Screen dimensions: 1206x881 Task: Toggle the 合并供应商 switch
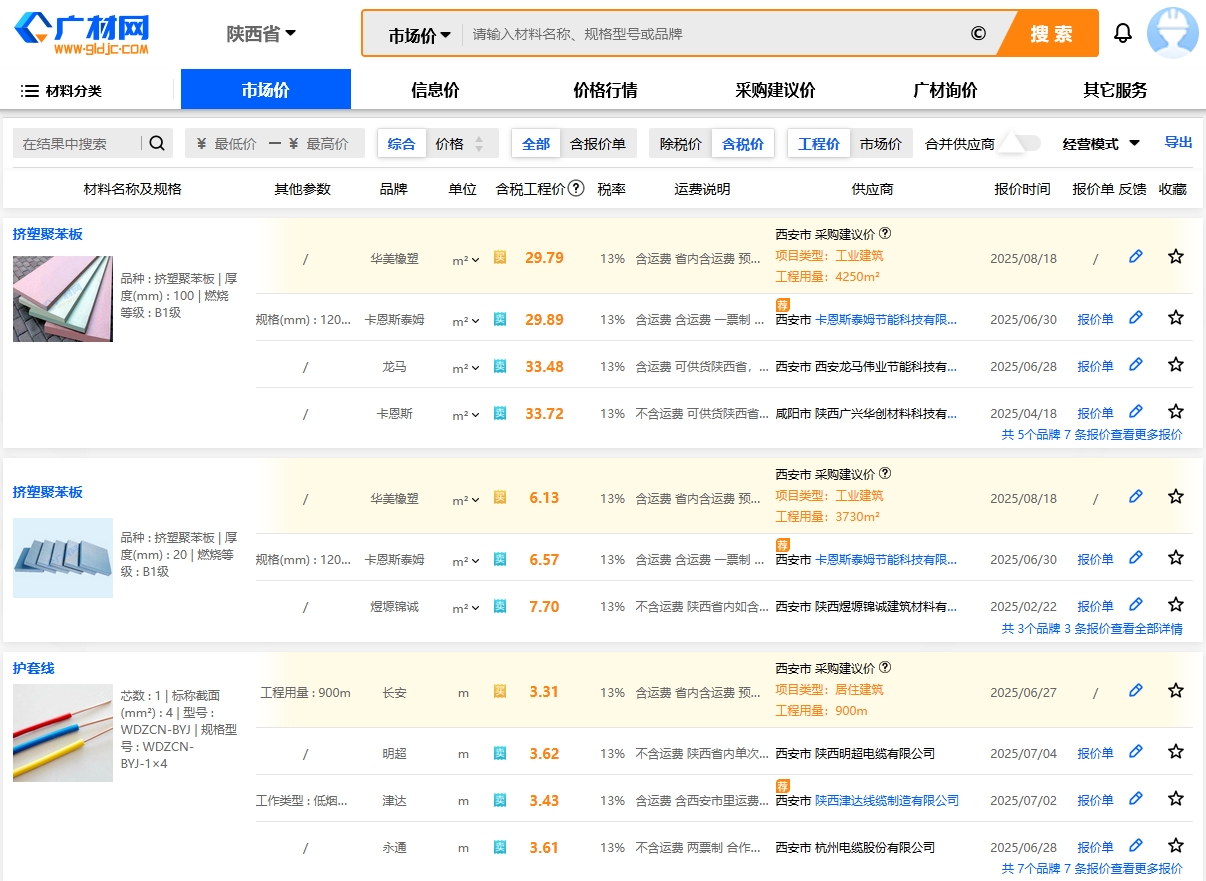click(1021, 144)
